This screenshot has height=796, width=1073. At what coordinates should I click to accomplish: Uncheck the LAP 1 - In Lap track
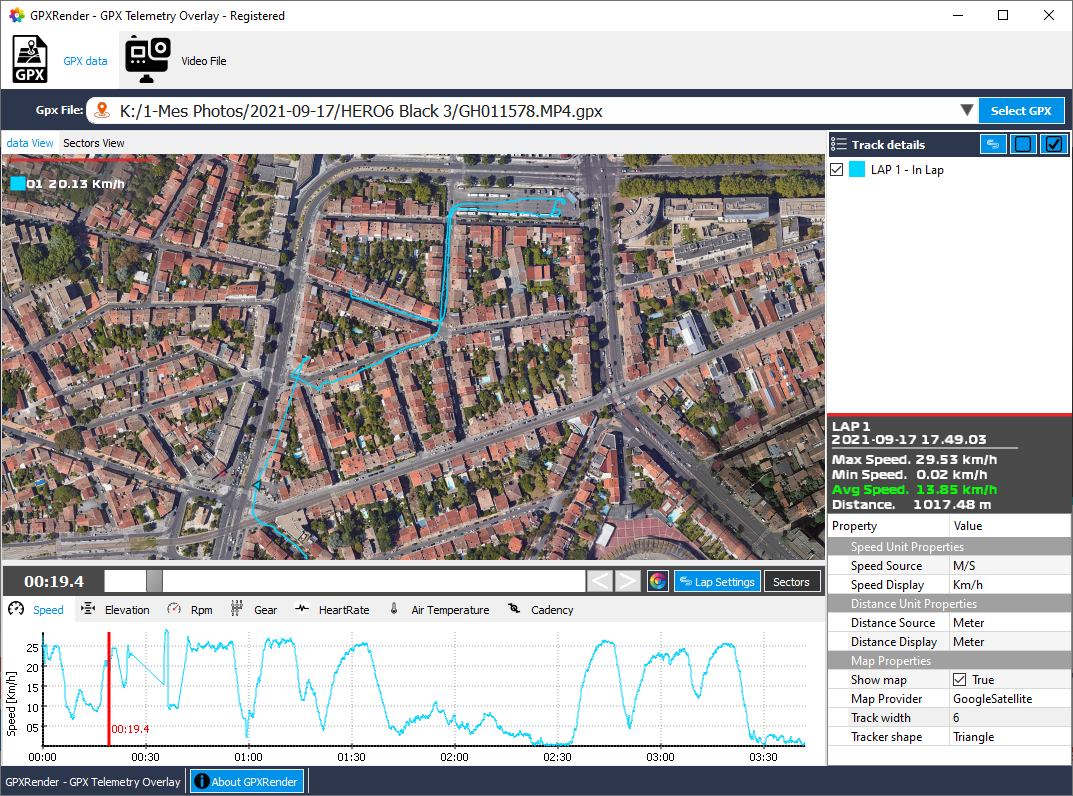point(837,169)
